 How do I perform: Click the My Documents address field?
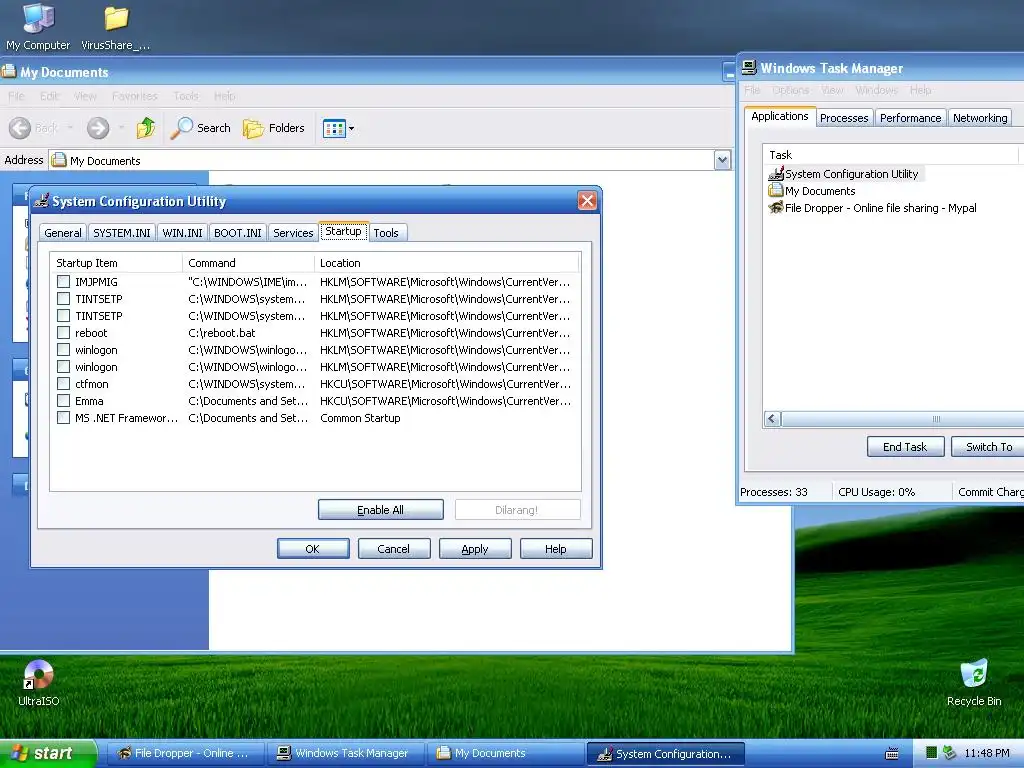(381, 160)
